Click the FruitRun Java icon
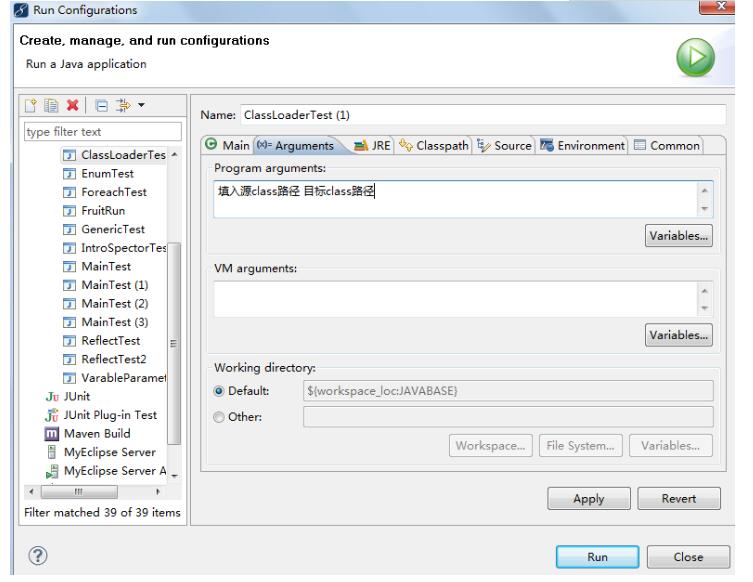Screen dimensions: 753x582 (x=70, y=211)
